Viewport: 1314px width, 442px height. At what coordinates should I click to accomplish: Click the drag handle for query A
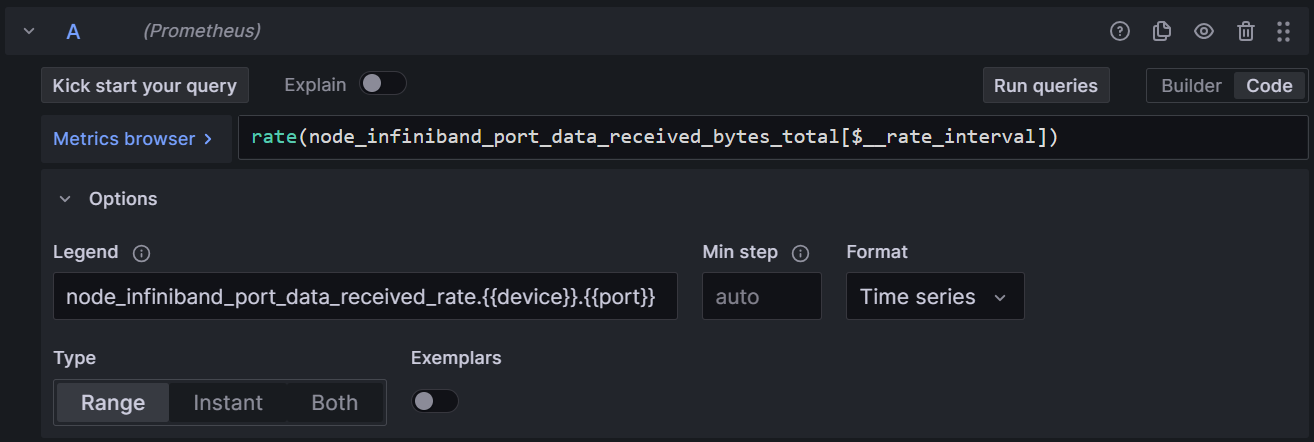point(1284,31)
